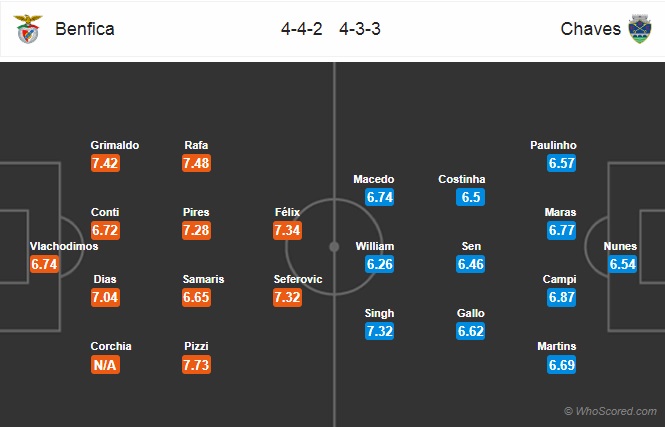Image resolution: width=665 pixels, height=427 pixels.
Task: Click Félix's 7.34 rating badge
Action: (x=290, y=231)
